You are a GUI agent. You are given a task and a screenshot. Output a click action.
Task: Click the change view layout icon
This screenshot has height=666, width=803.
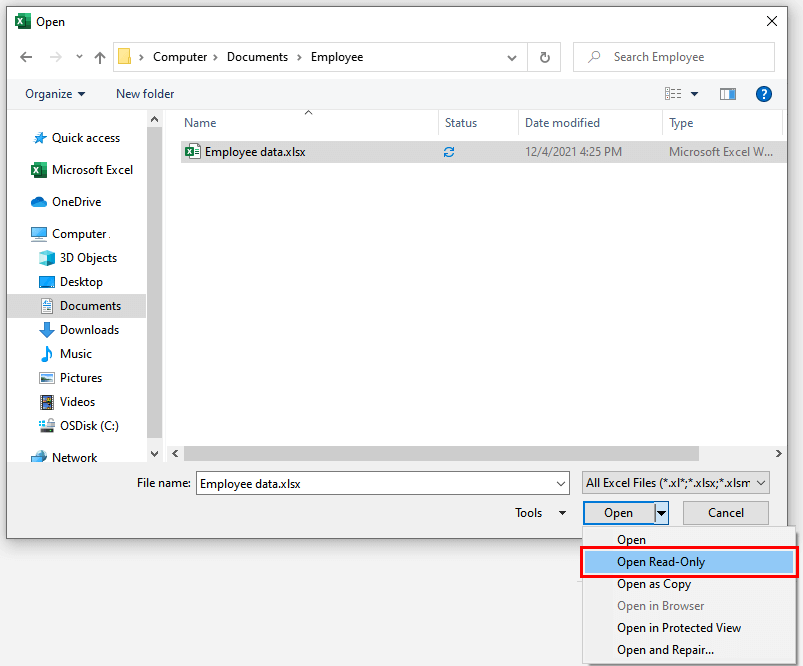tap(675, 93)
